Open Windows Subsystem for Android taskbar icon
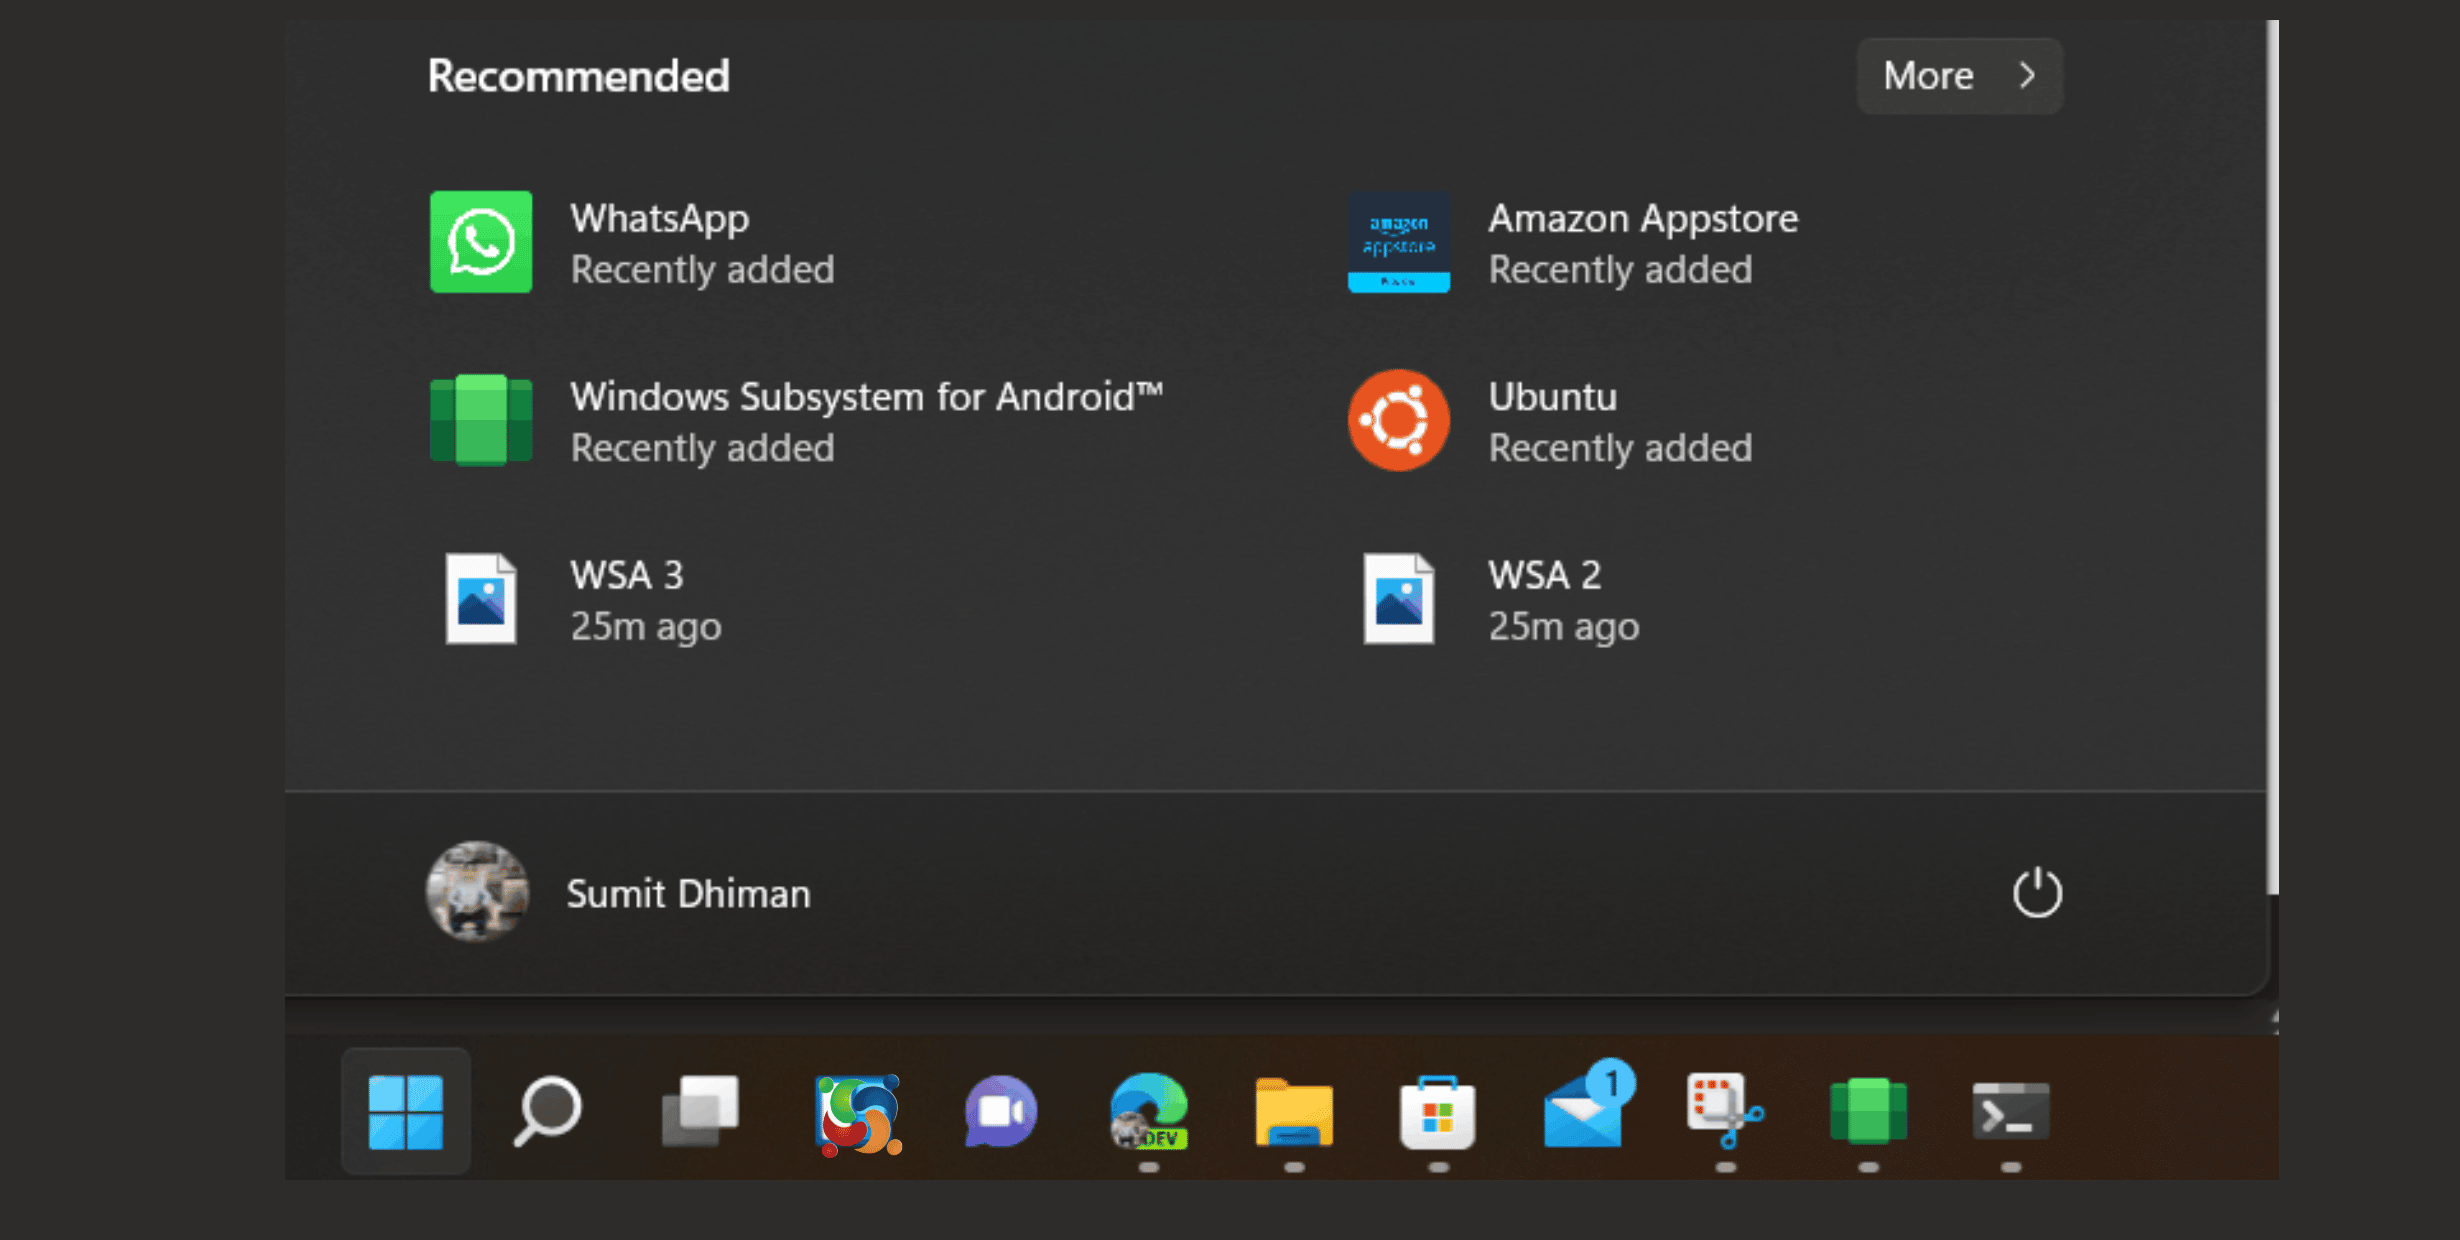Viewport: 2460px width, 1240px height. coord(1868,1111)
